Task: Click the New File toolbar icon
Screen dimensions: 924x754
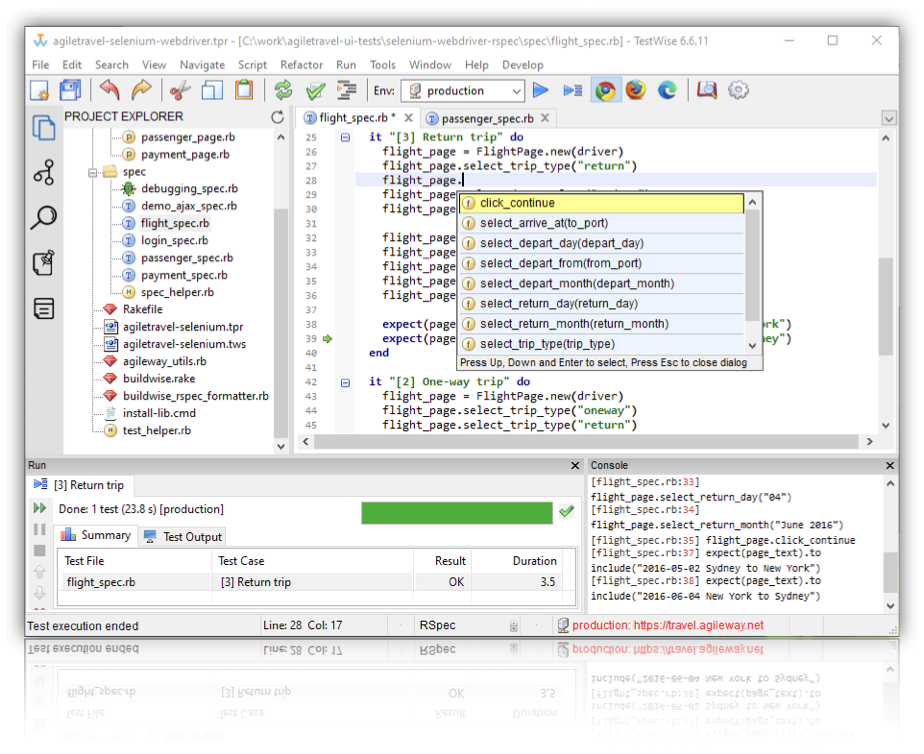Action: (x=39, y=91)
